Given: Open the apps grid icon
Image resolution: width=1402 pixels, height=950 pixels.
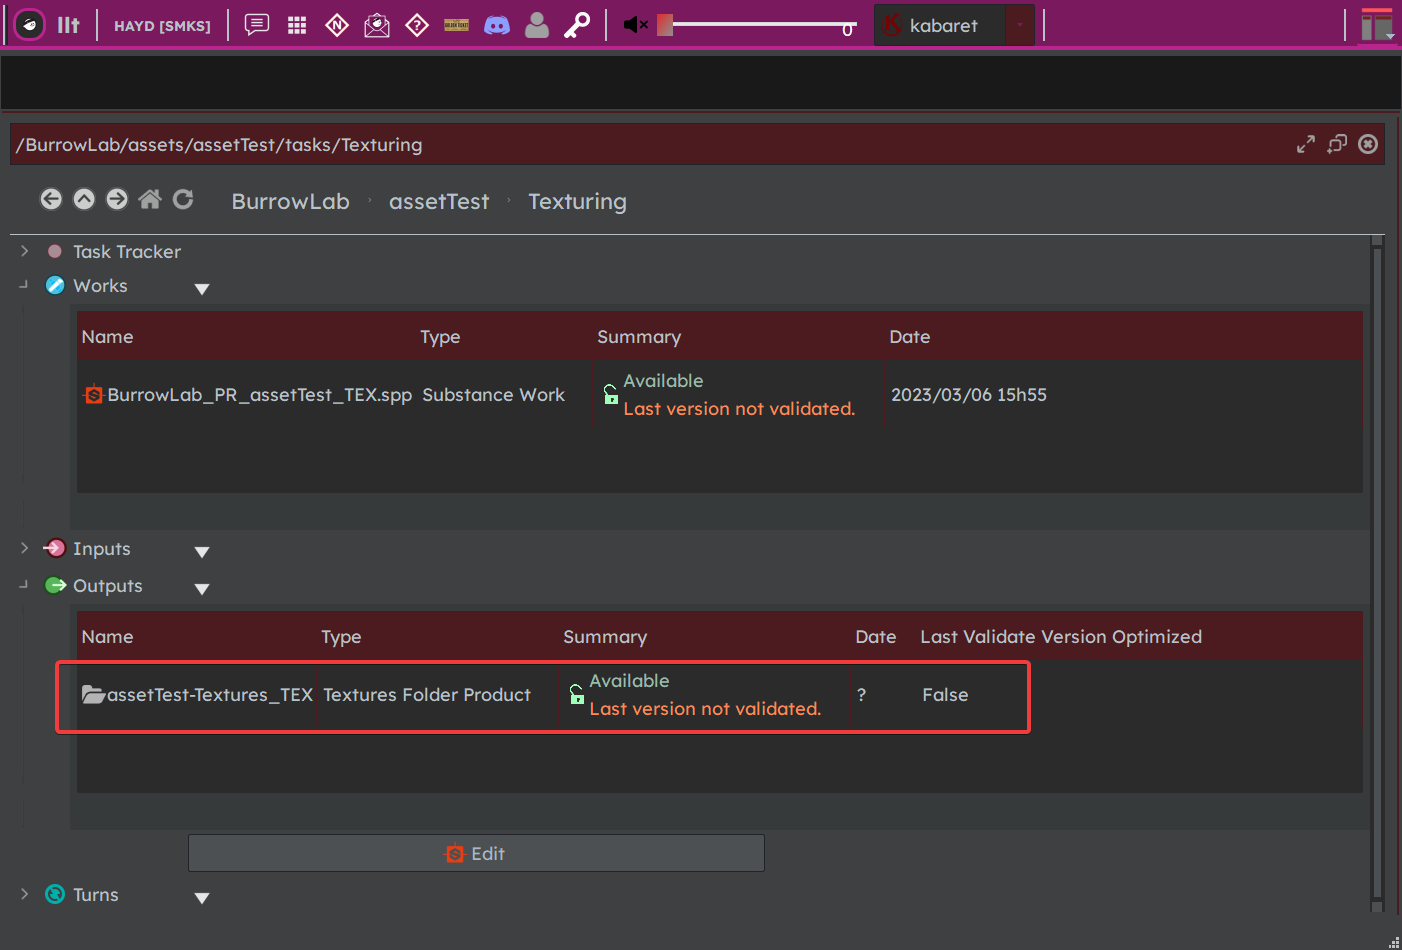Looking at the screenshot, I should click(x=297, y=25).
